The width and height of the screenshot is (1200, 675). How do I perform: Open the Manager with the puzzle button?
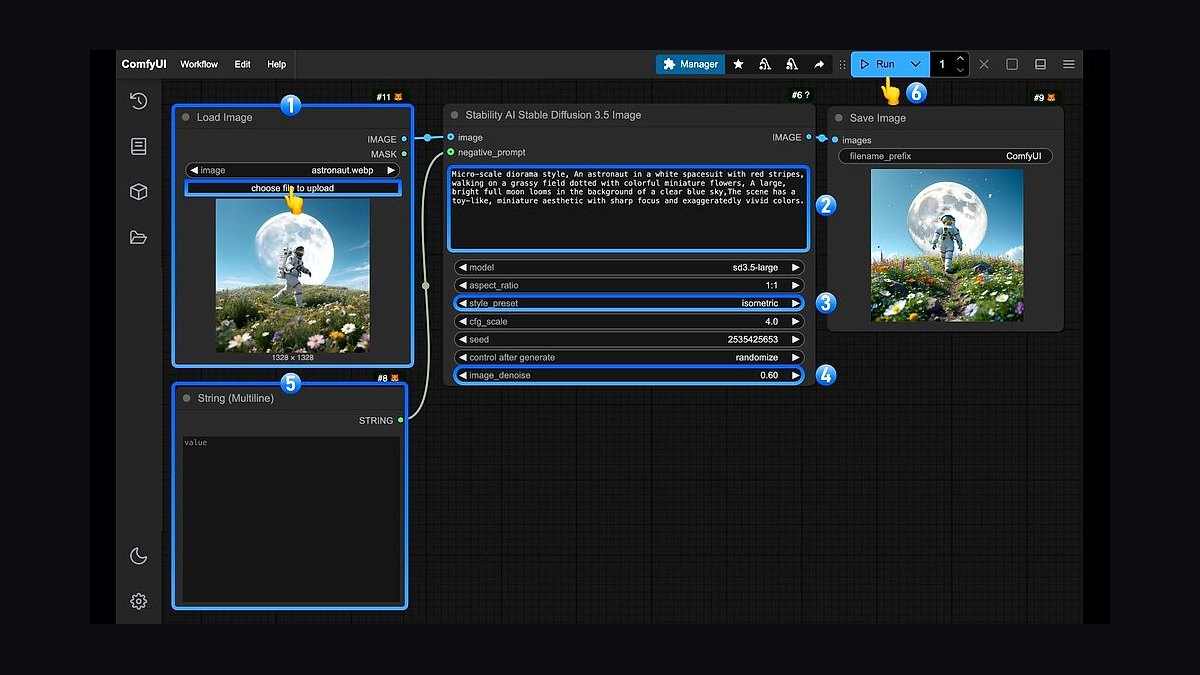point(691,64)
